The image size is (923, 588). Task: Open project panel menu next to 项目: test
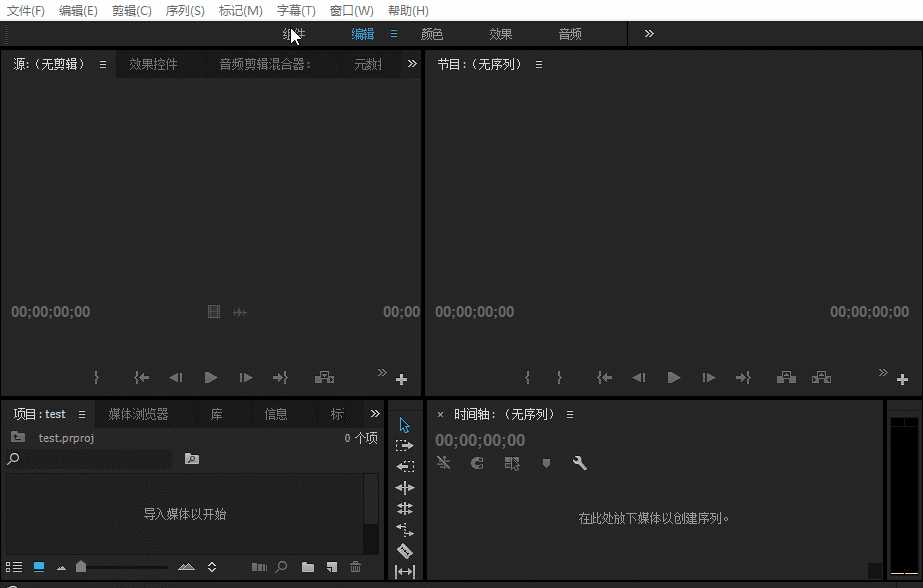82,414
